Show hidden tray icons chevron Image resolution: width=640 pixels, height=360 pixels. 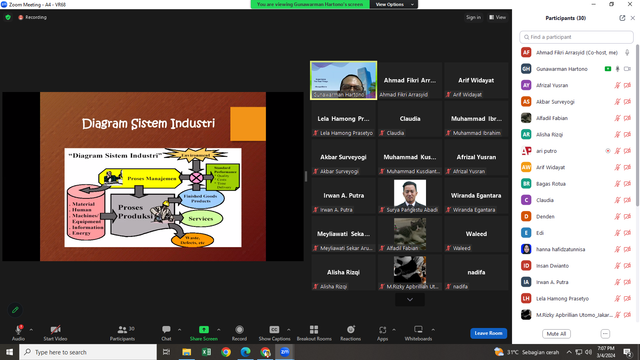point(569,352)
